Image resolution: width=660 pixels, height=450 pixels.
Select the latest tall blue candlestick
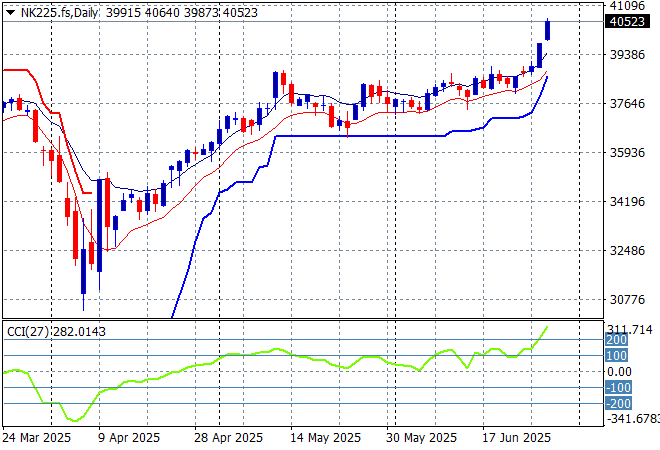click(547, 30)
